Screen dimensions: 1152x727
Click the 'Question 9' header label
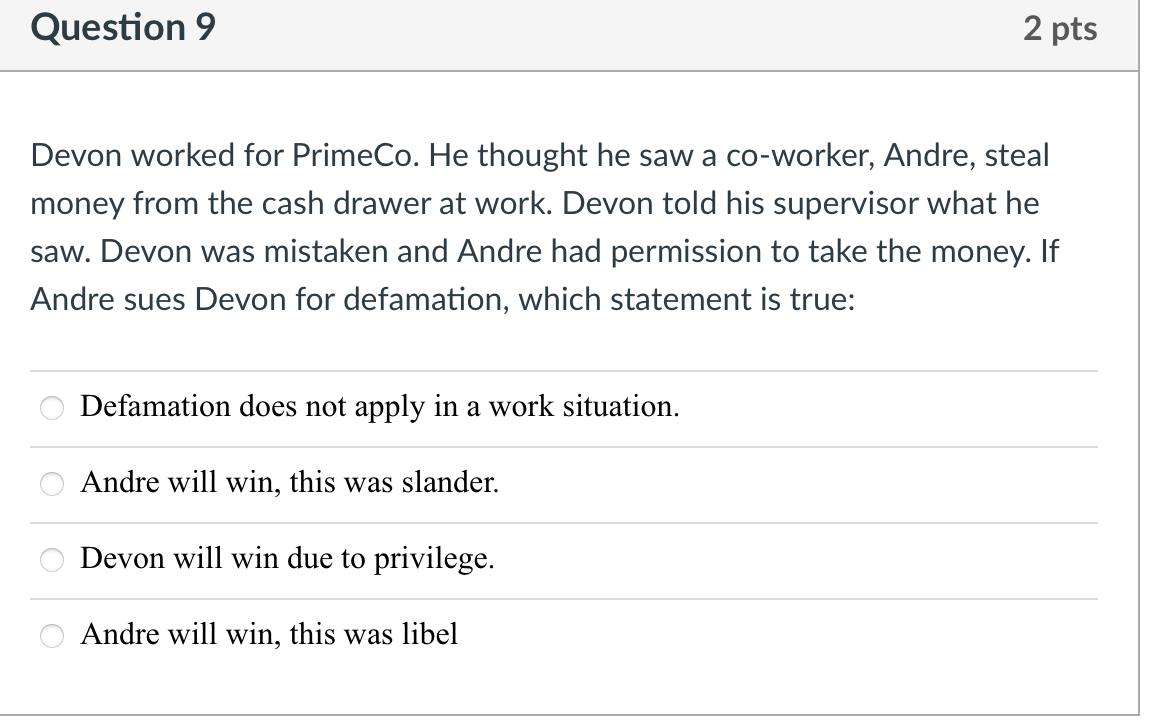click(x=121, y=27)
